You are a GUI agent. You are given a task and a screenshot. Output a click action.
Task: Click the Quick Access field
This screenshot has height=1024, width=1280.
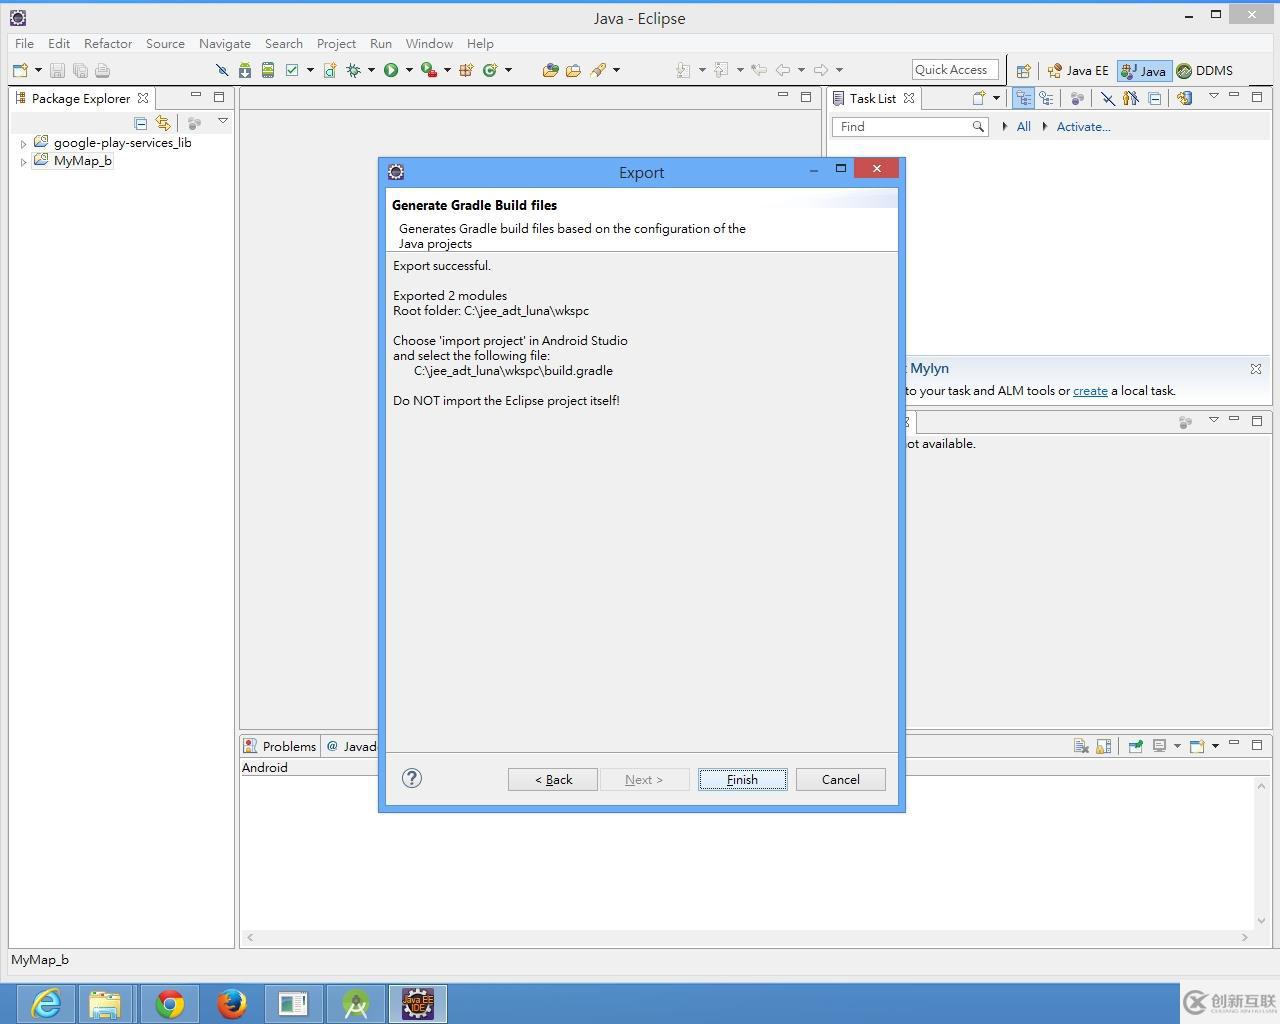955,70
